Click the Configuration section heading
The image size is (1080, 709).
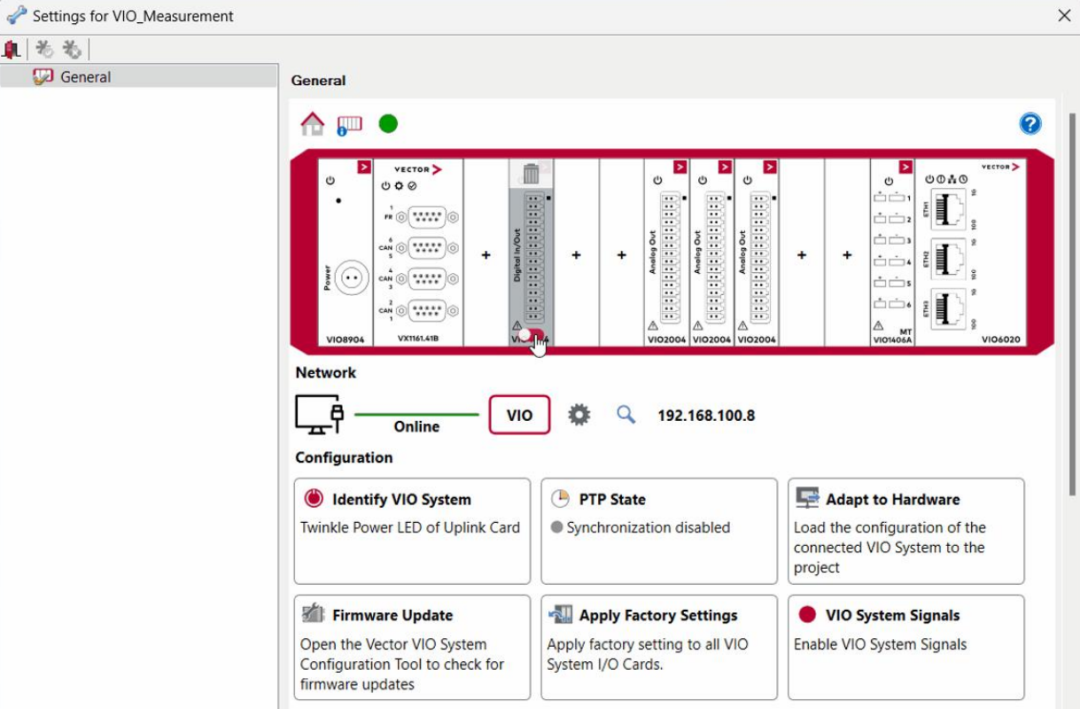[344, 458]
